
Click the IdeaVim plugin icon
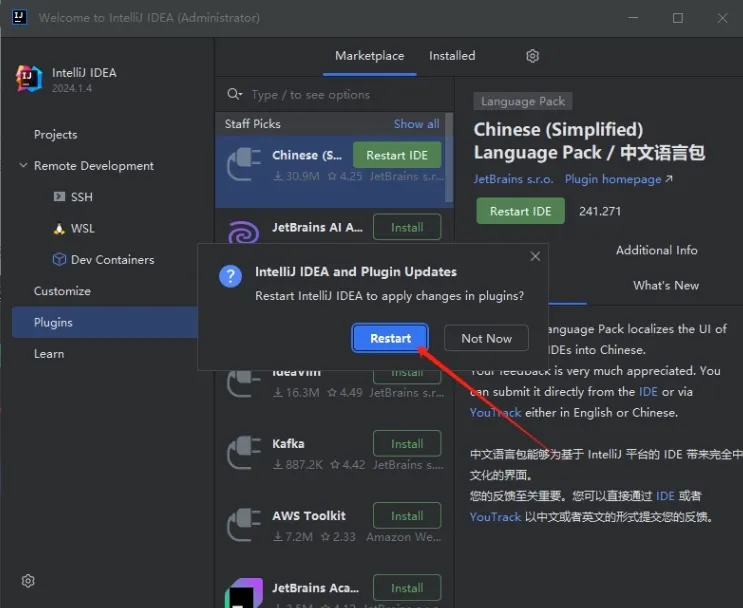244,383
